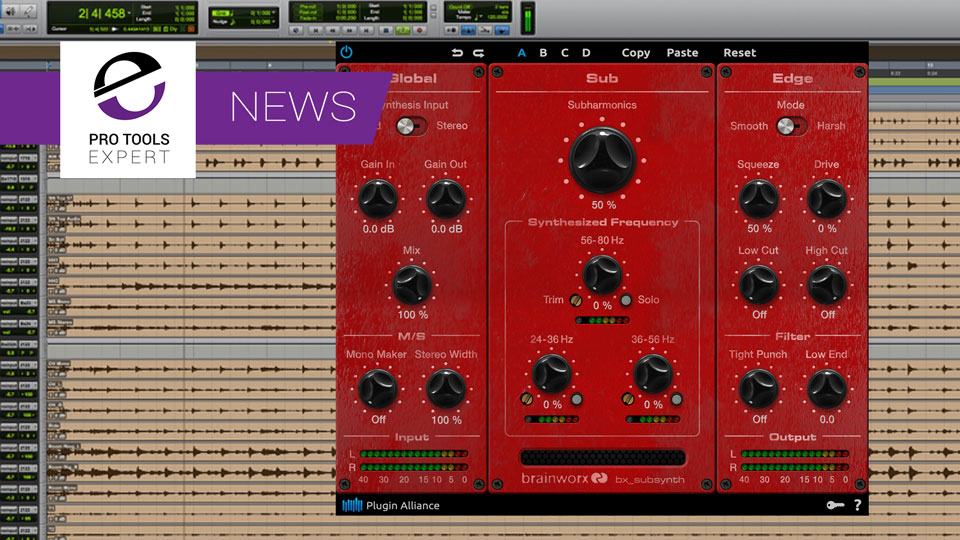Click the 24-36 Hz frequency knob
Viewport: 960px width, 540px height.
click(552, 373)
